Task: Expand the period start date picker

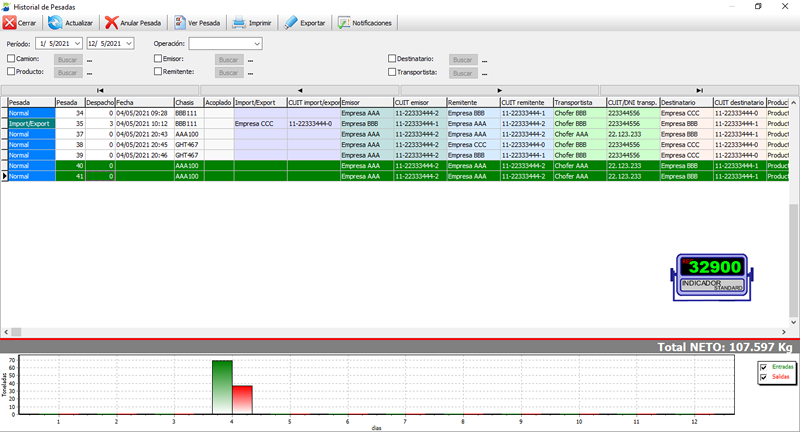Action: point(76,44)
